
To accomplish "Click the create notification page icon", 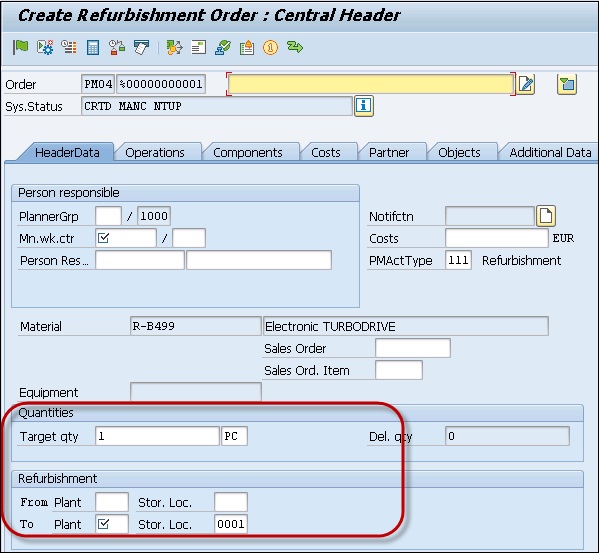I will (x=546, y=216).
